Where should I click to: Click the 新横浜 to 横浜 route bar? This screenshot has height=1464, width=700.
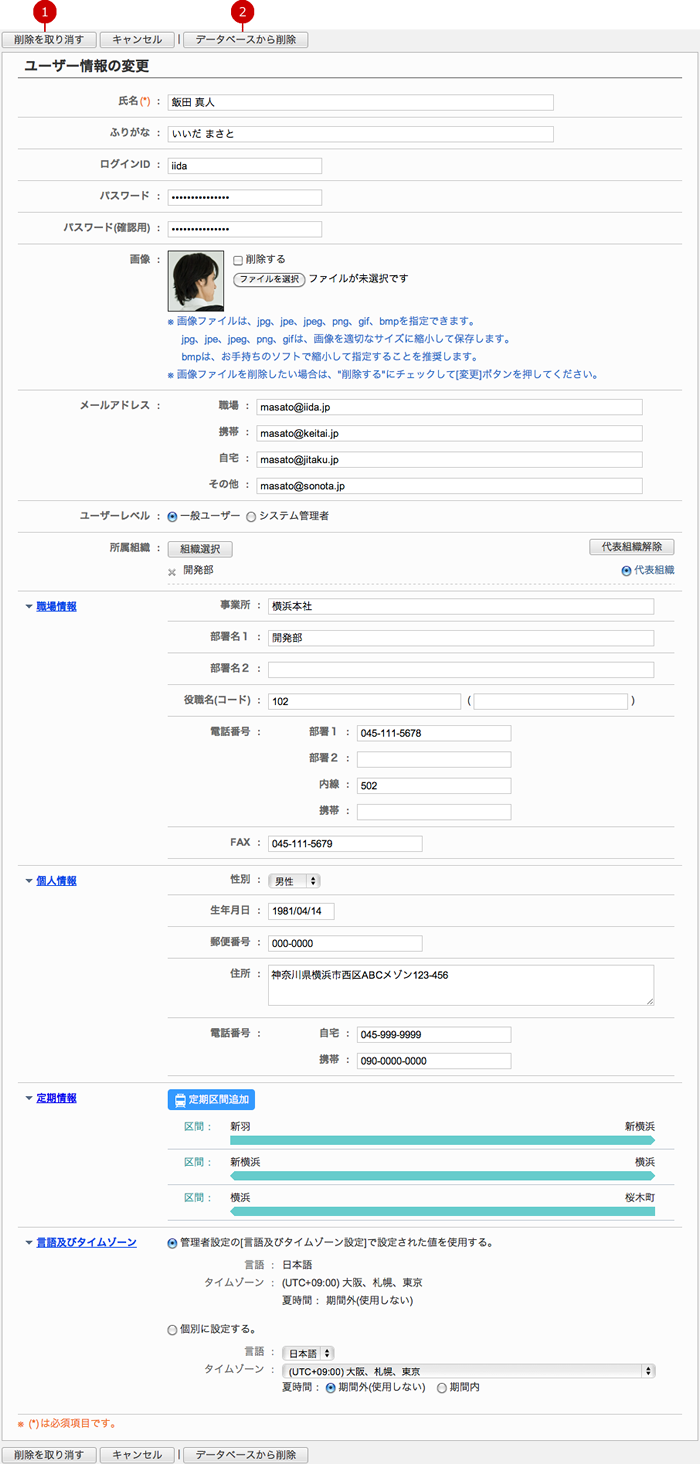pyautogui.click(x=443, y=1175)
